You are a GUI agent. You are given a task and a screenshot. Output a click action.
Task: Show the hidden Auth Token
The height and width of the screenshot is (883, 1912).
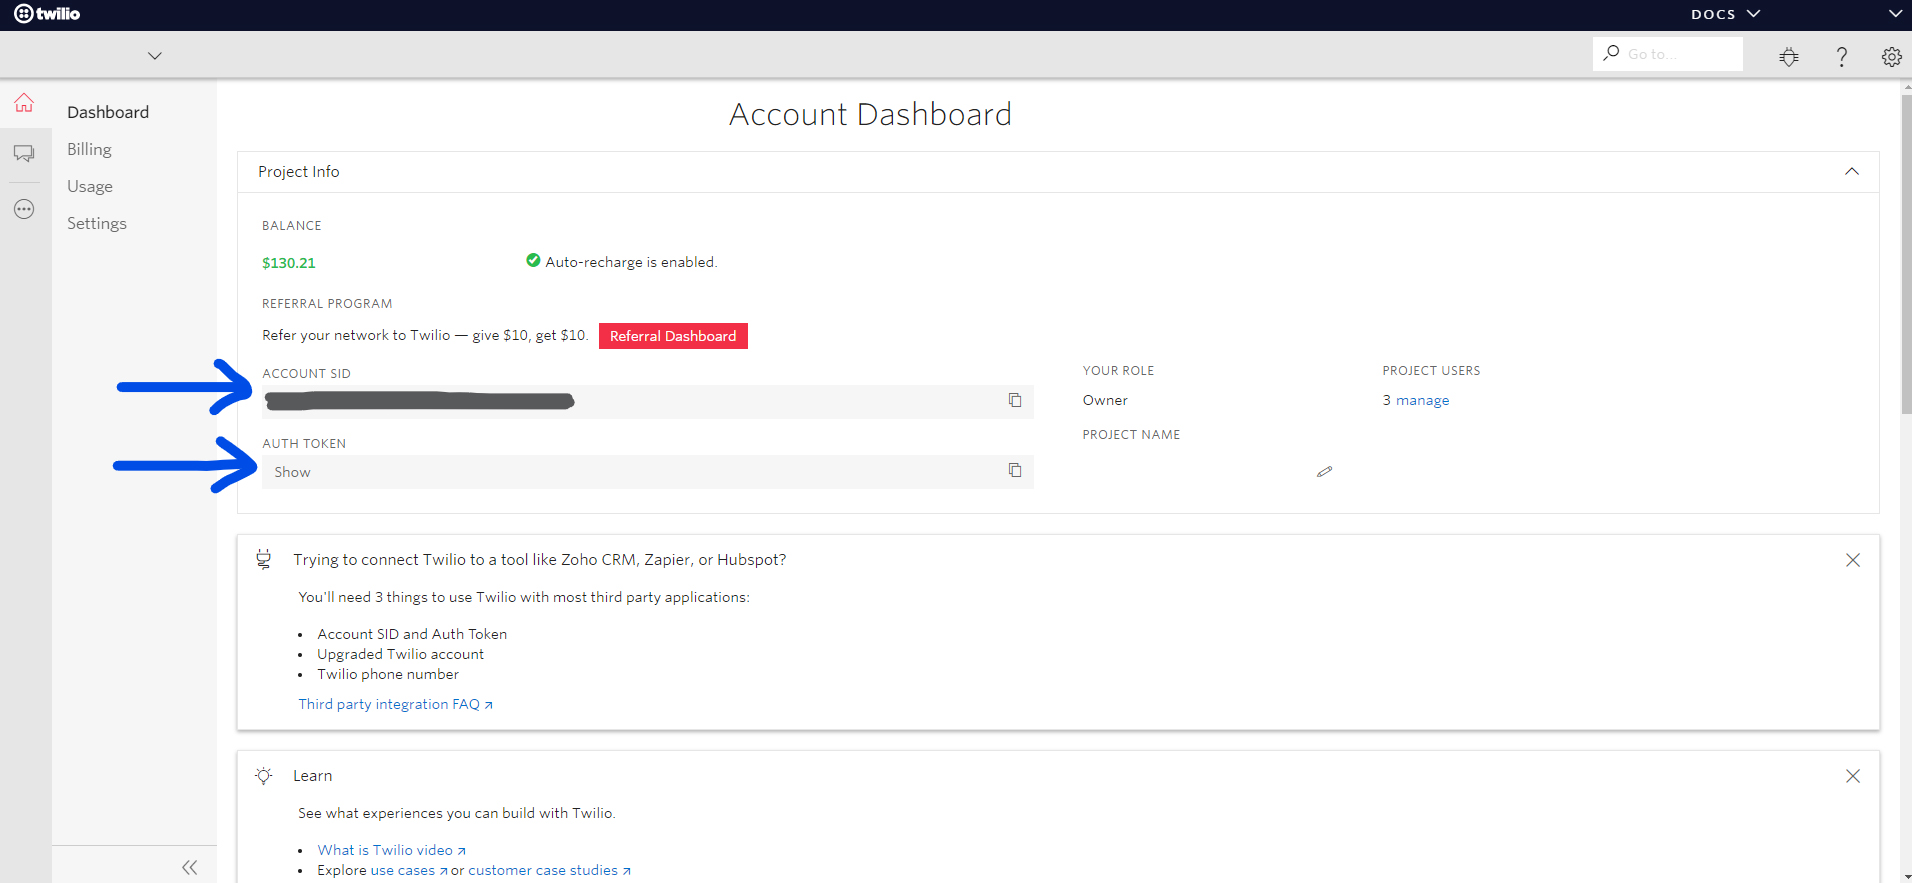tap(292, 472)
